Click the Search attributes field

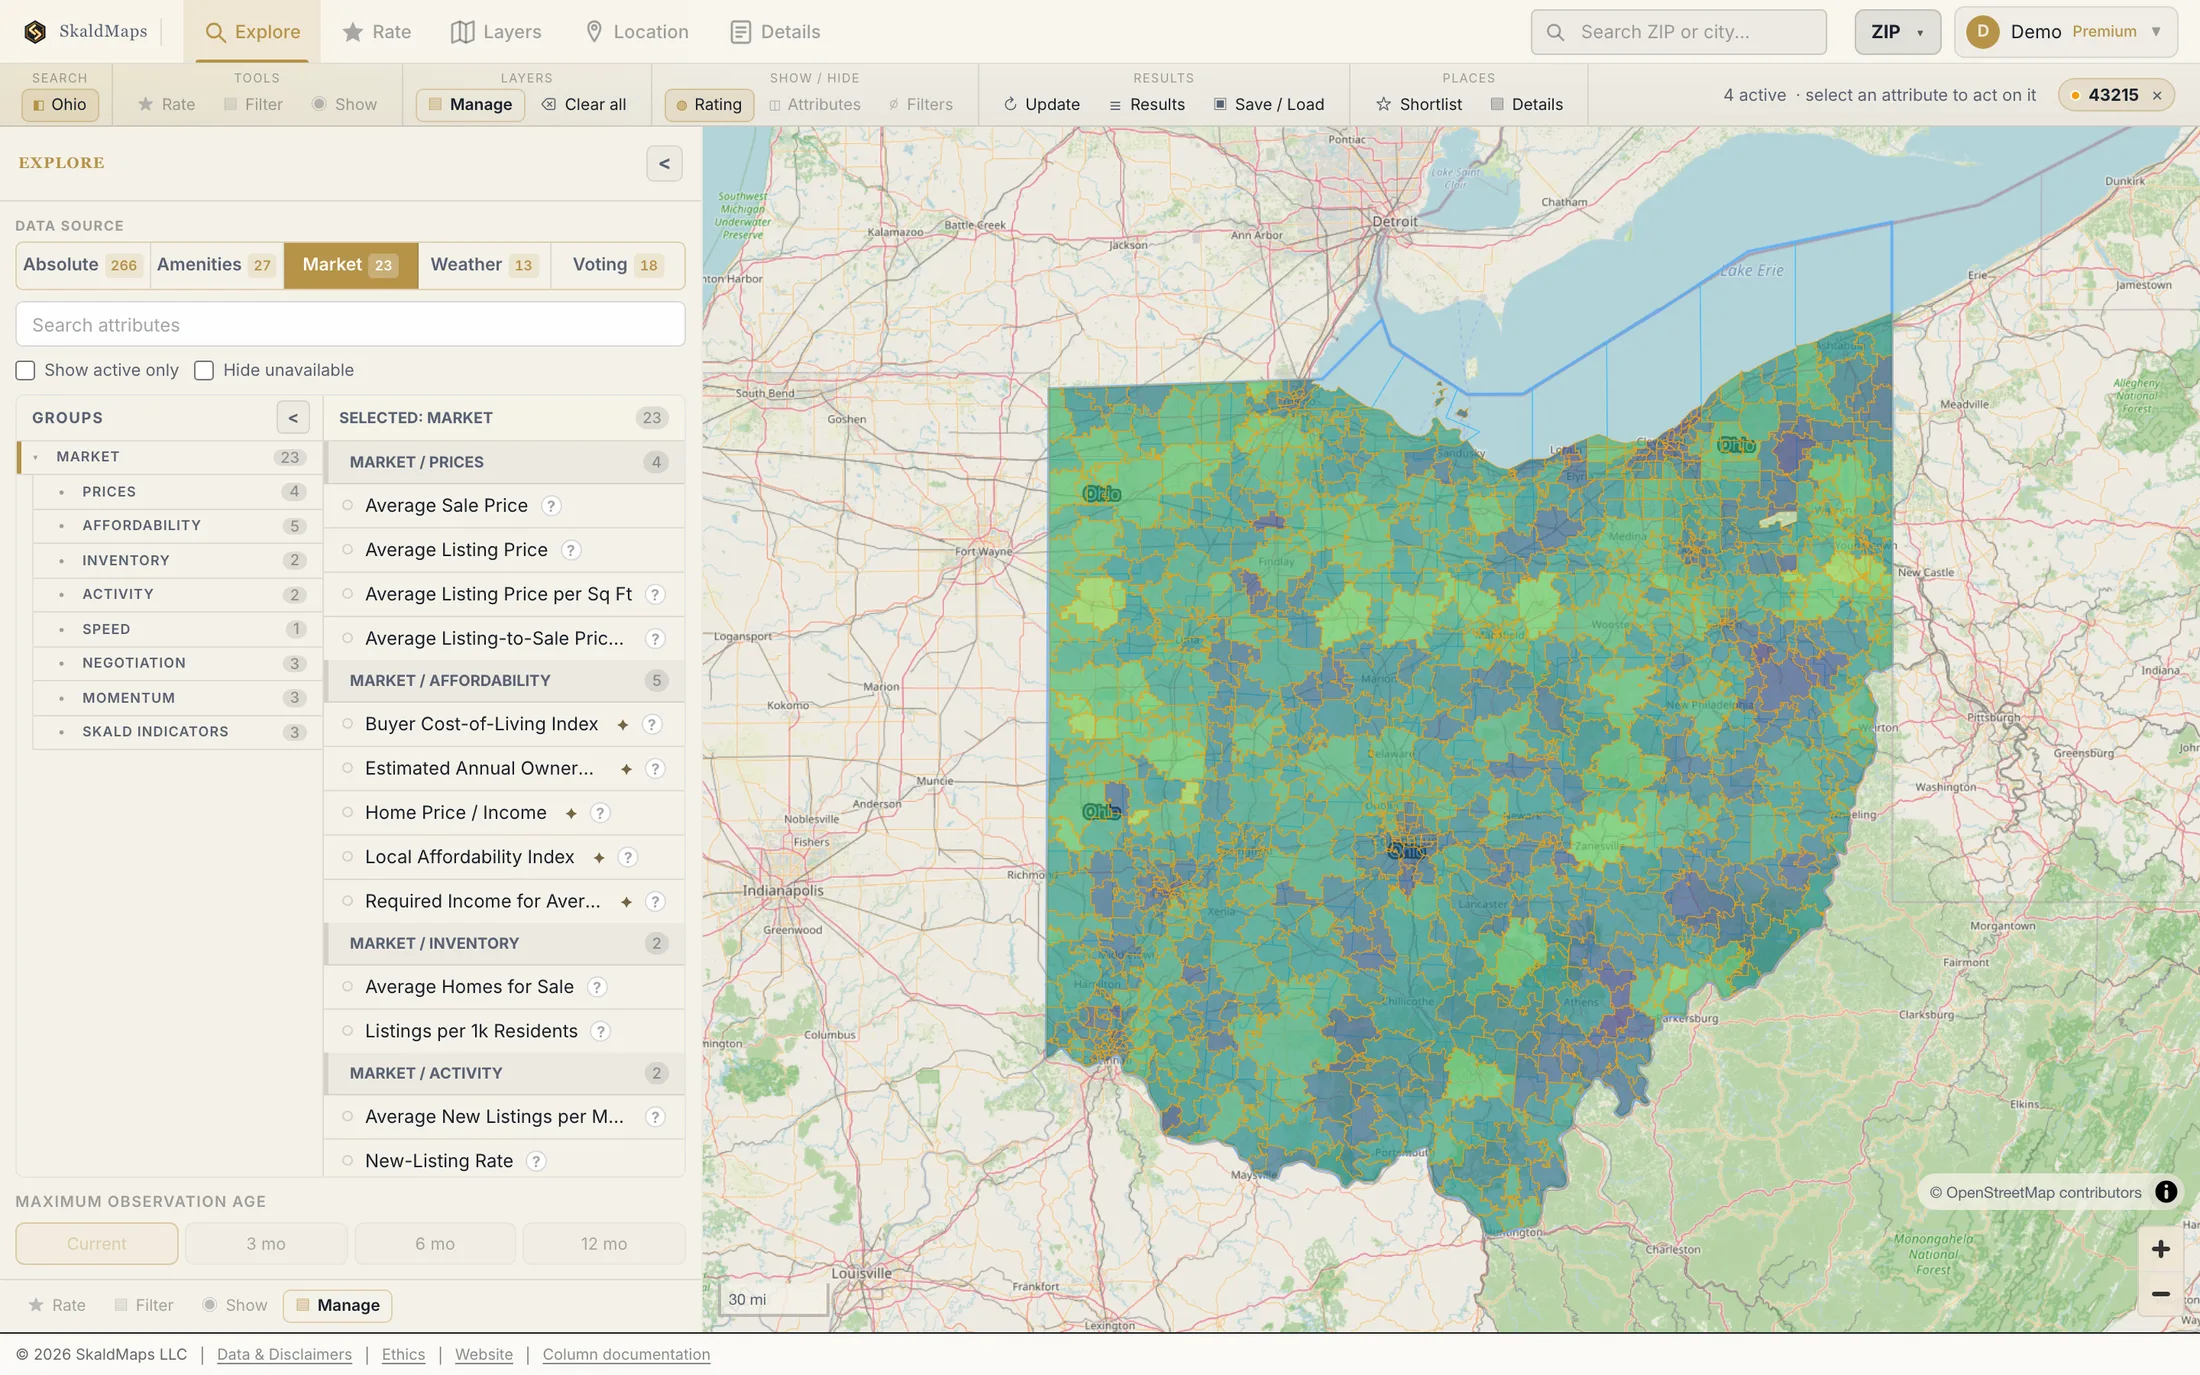[x=350, y=325]
